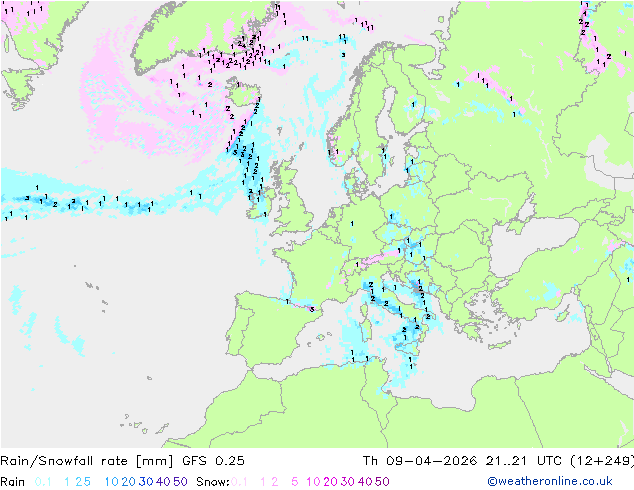Click the '21..21 UTC' time label

[524, 461]
